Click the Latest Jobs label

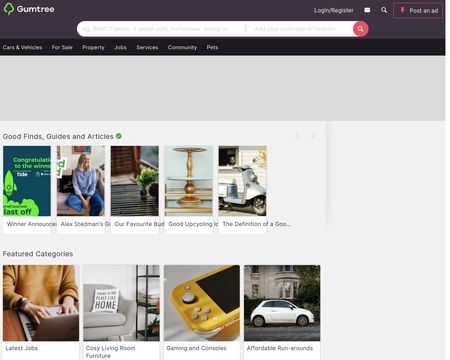click(22, 348)
